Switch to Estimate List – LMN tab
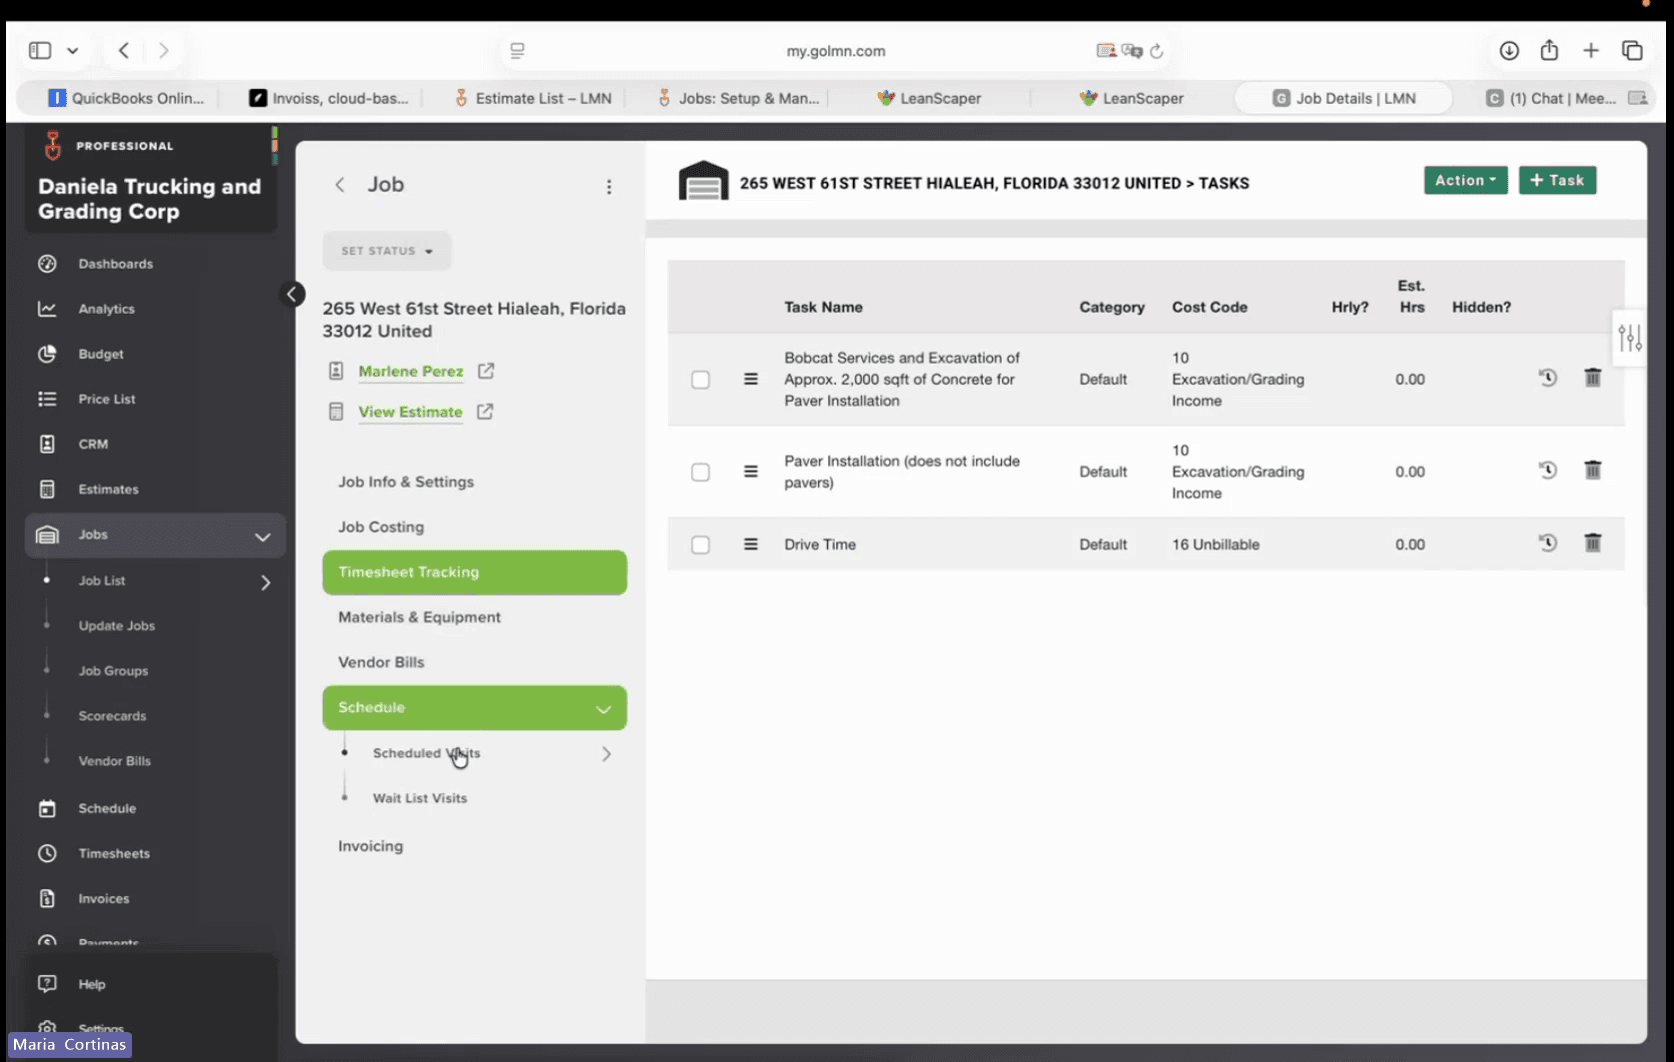1674x1062 pixels. pos(532,98)
